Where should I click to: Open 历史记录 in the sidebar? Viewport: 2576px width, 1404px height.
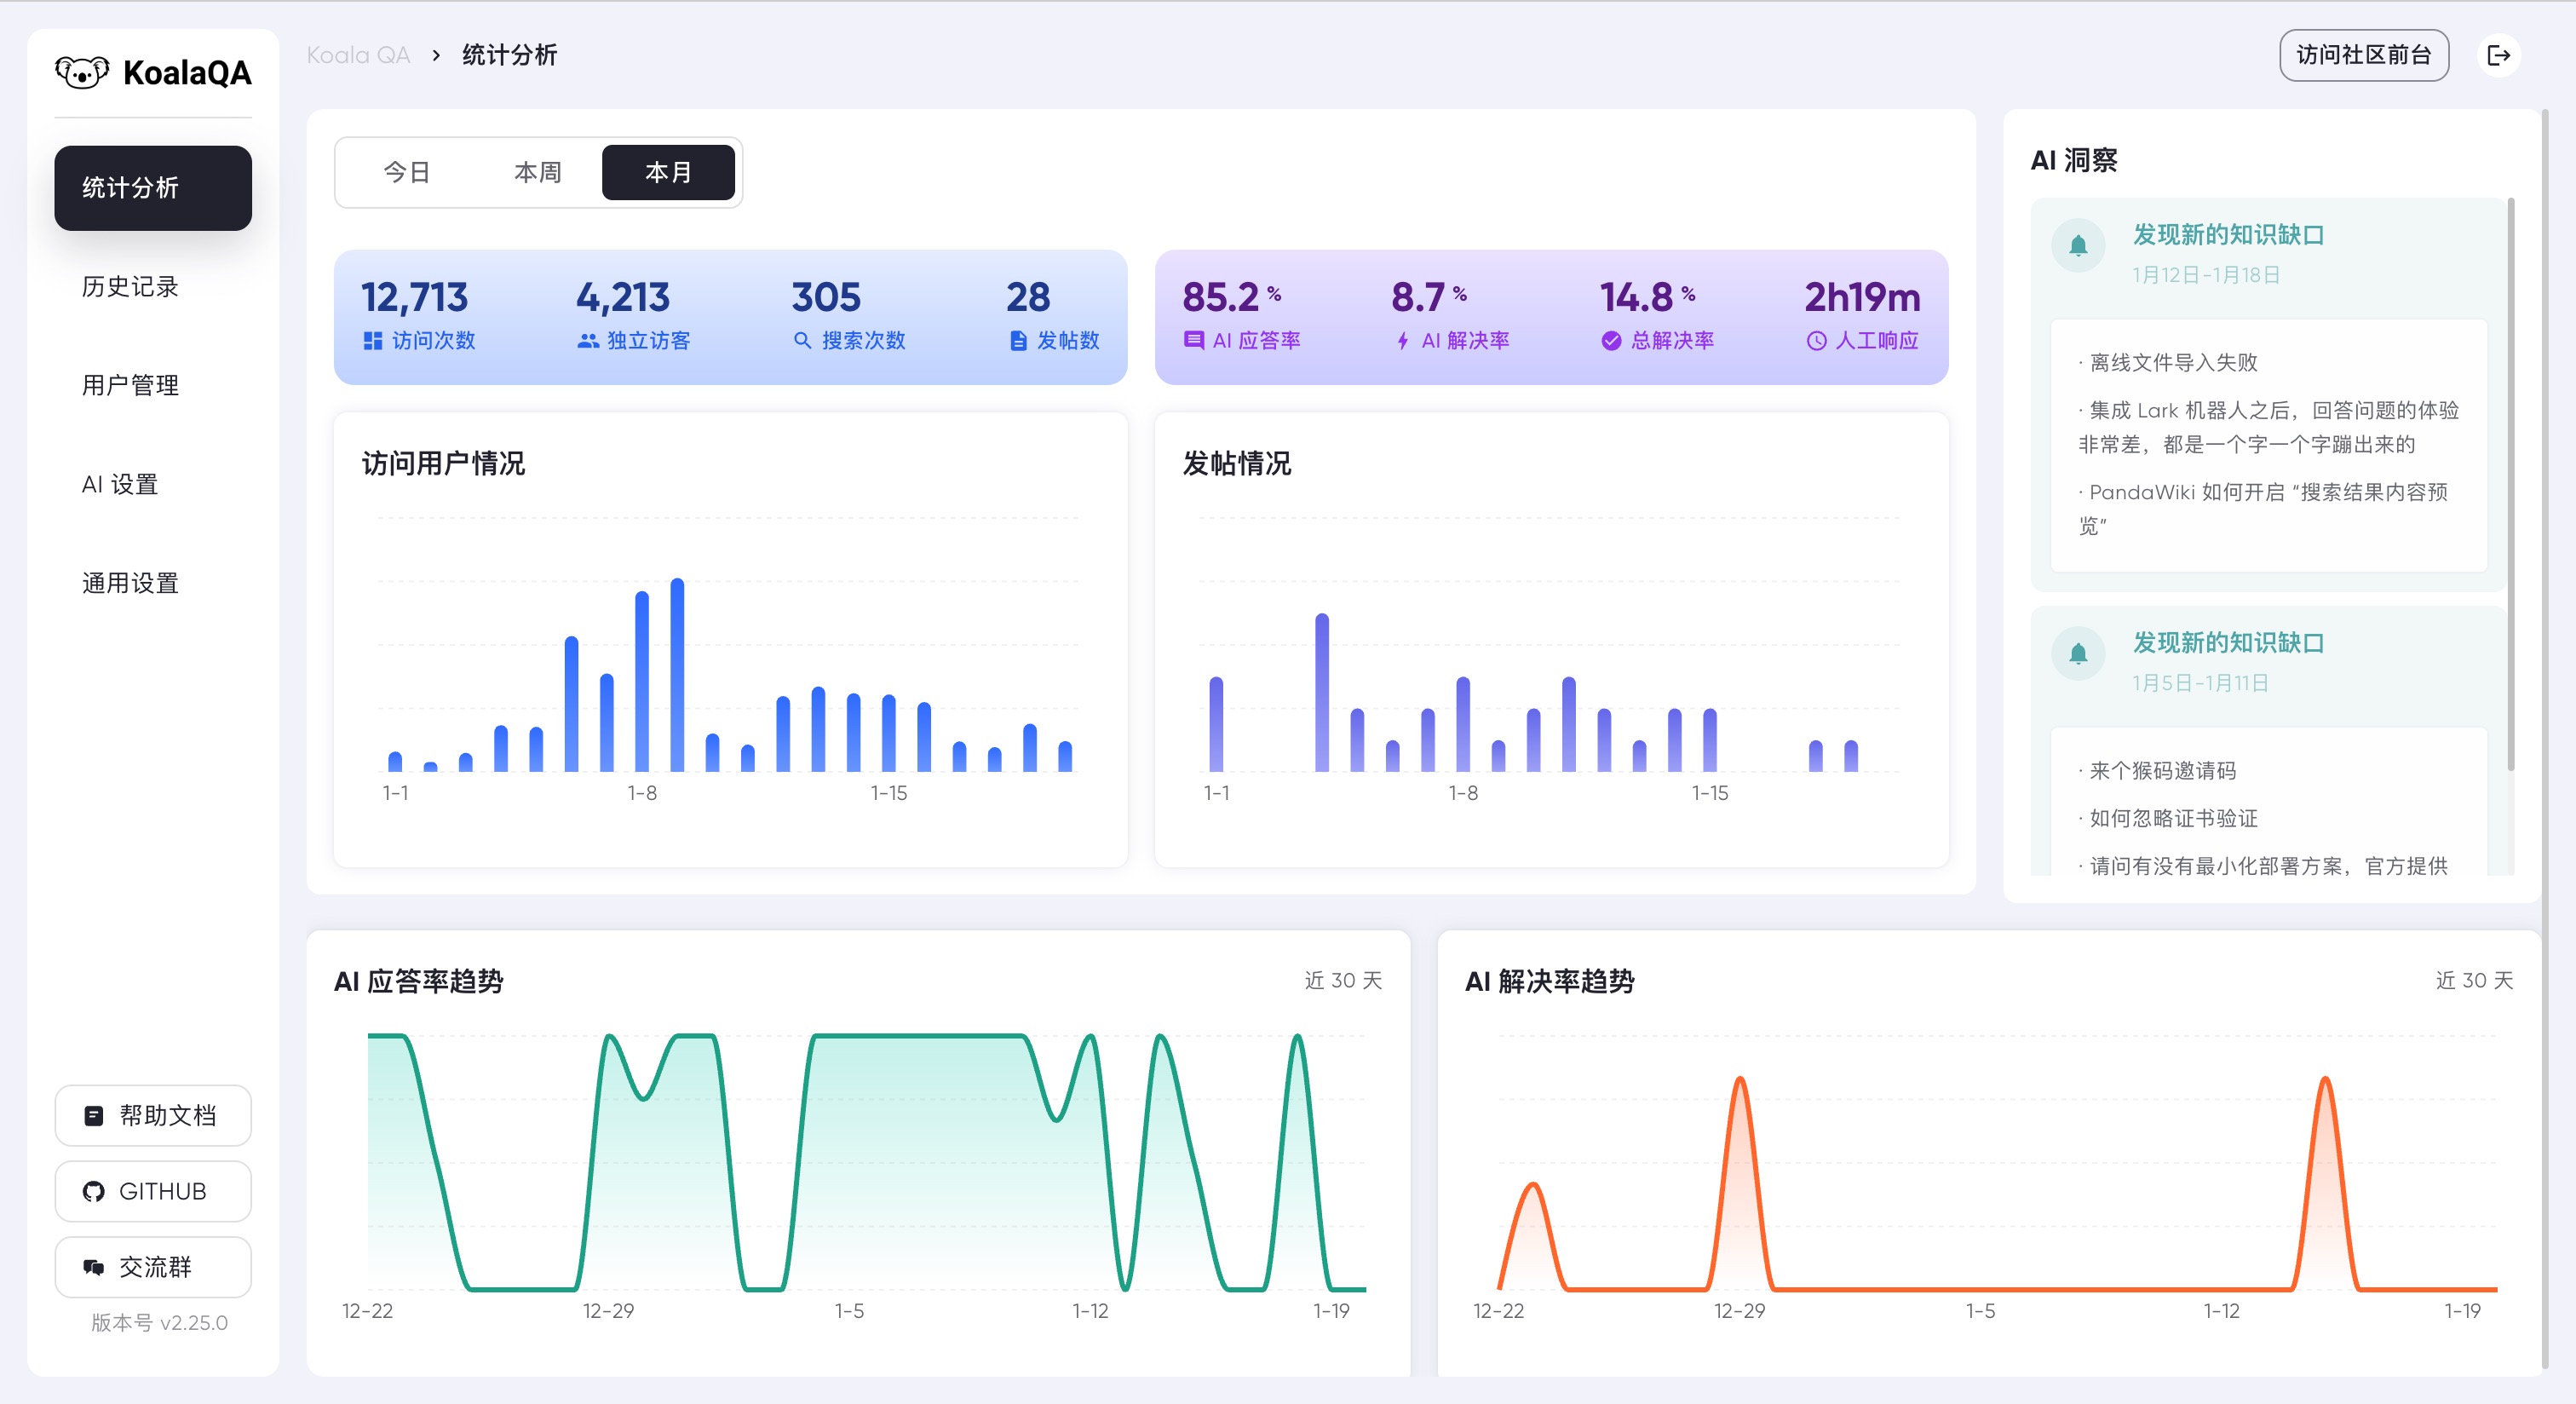pos(130,287)
